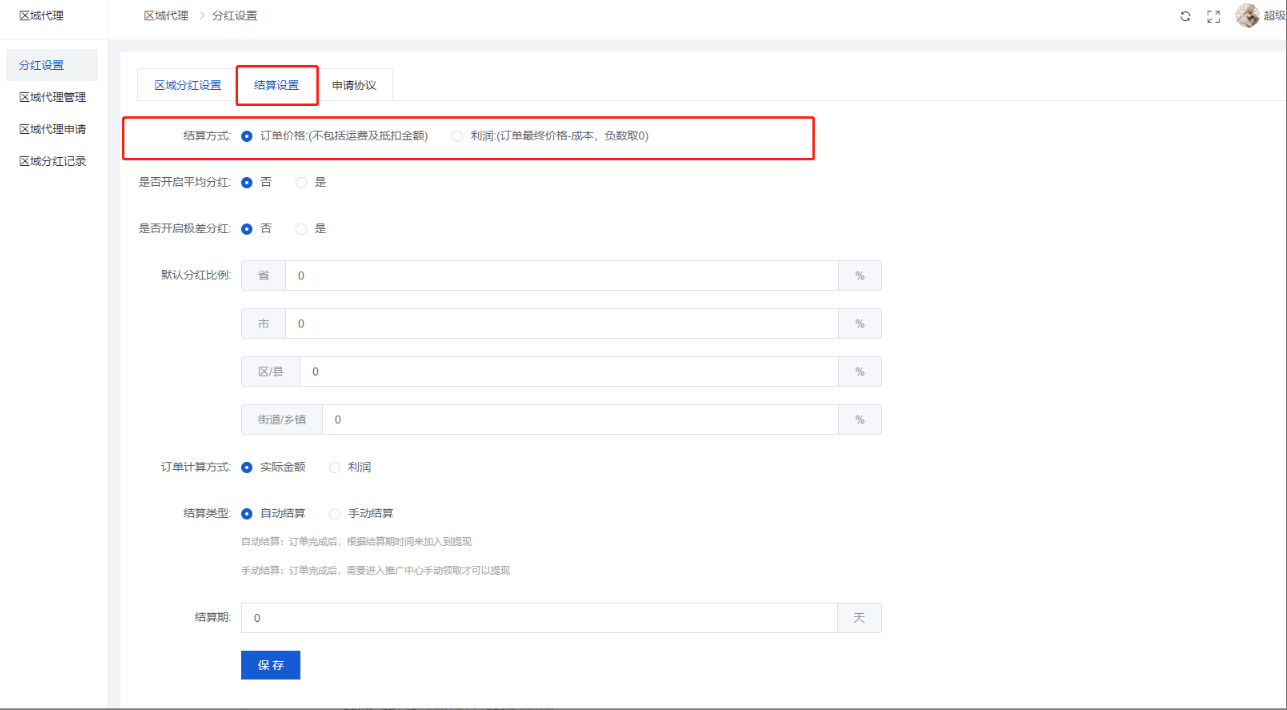Image resolution: width=1287 pixels, height=710 pixels.
Task: Enable average dividend by selecting 是
Action: click(301, 183)
